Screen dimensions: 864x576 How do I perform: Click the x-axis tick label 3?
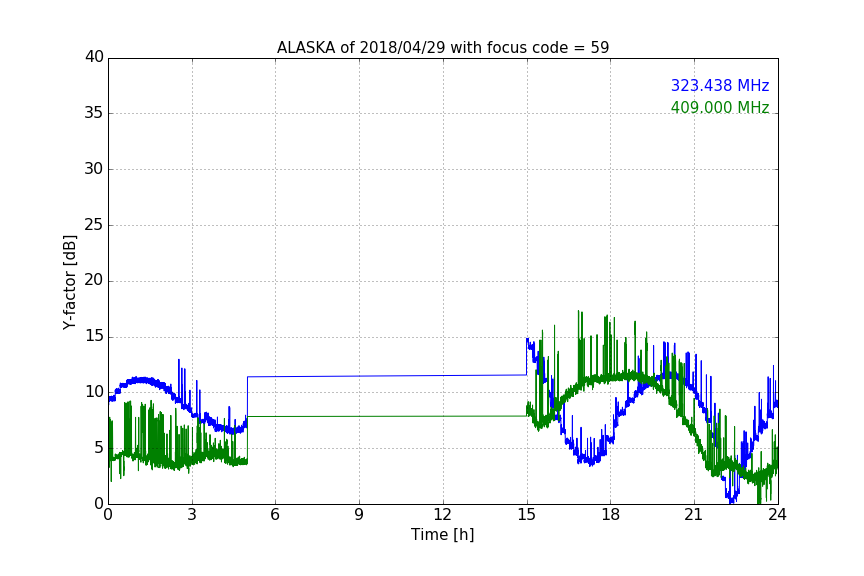click(x=192, y=515)
